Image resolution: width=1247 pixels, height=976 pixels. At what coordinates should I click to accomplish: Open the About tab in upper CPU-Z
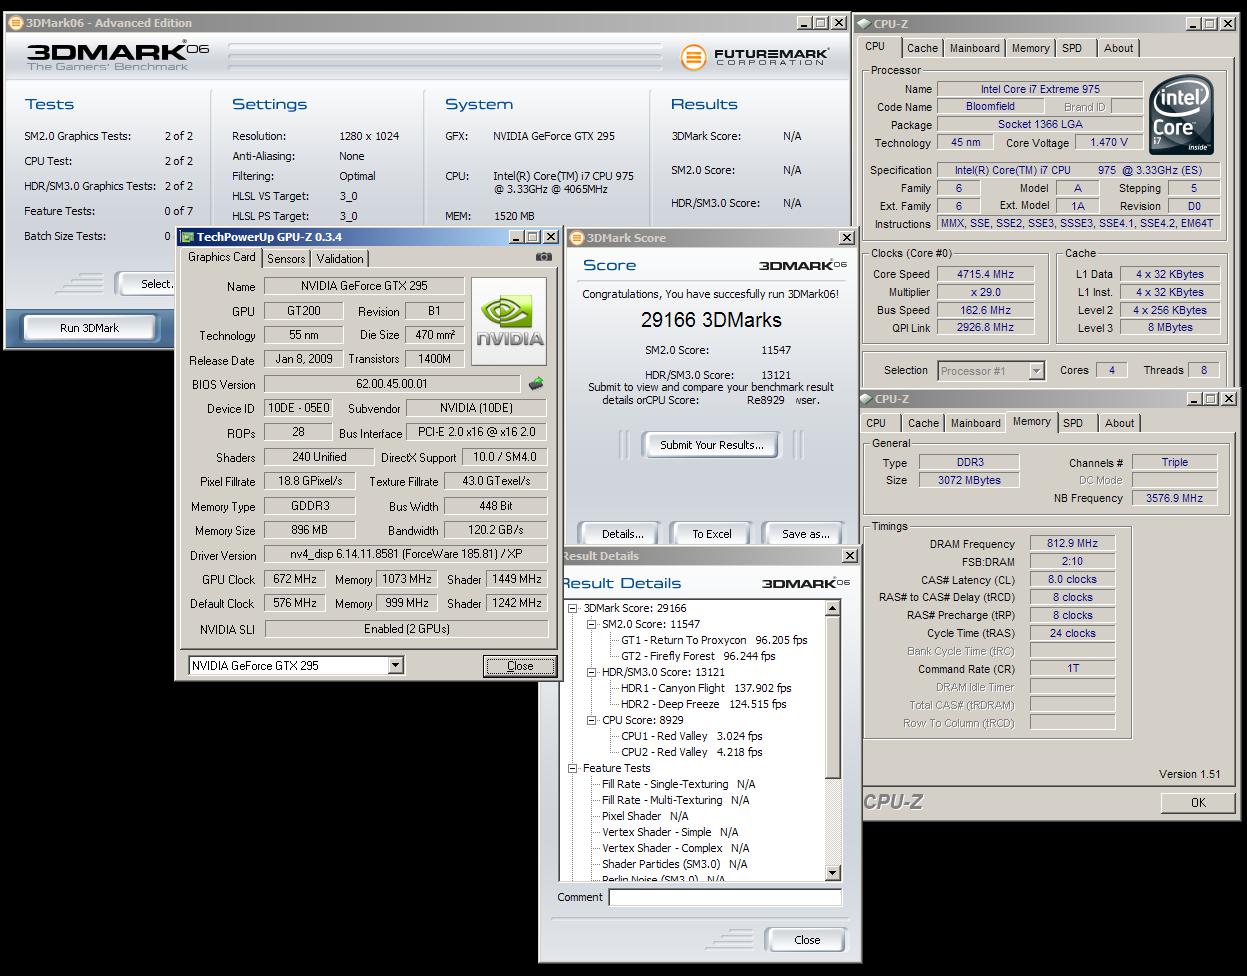click(1118, 48)
